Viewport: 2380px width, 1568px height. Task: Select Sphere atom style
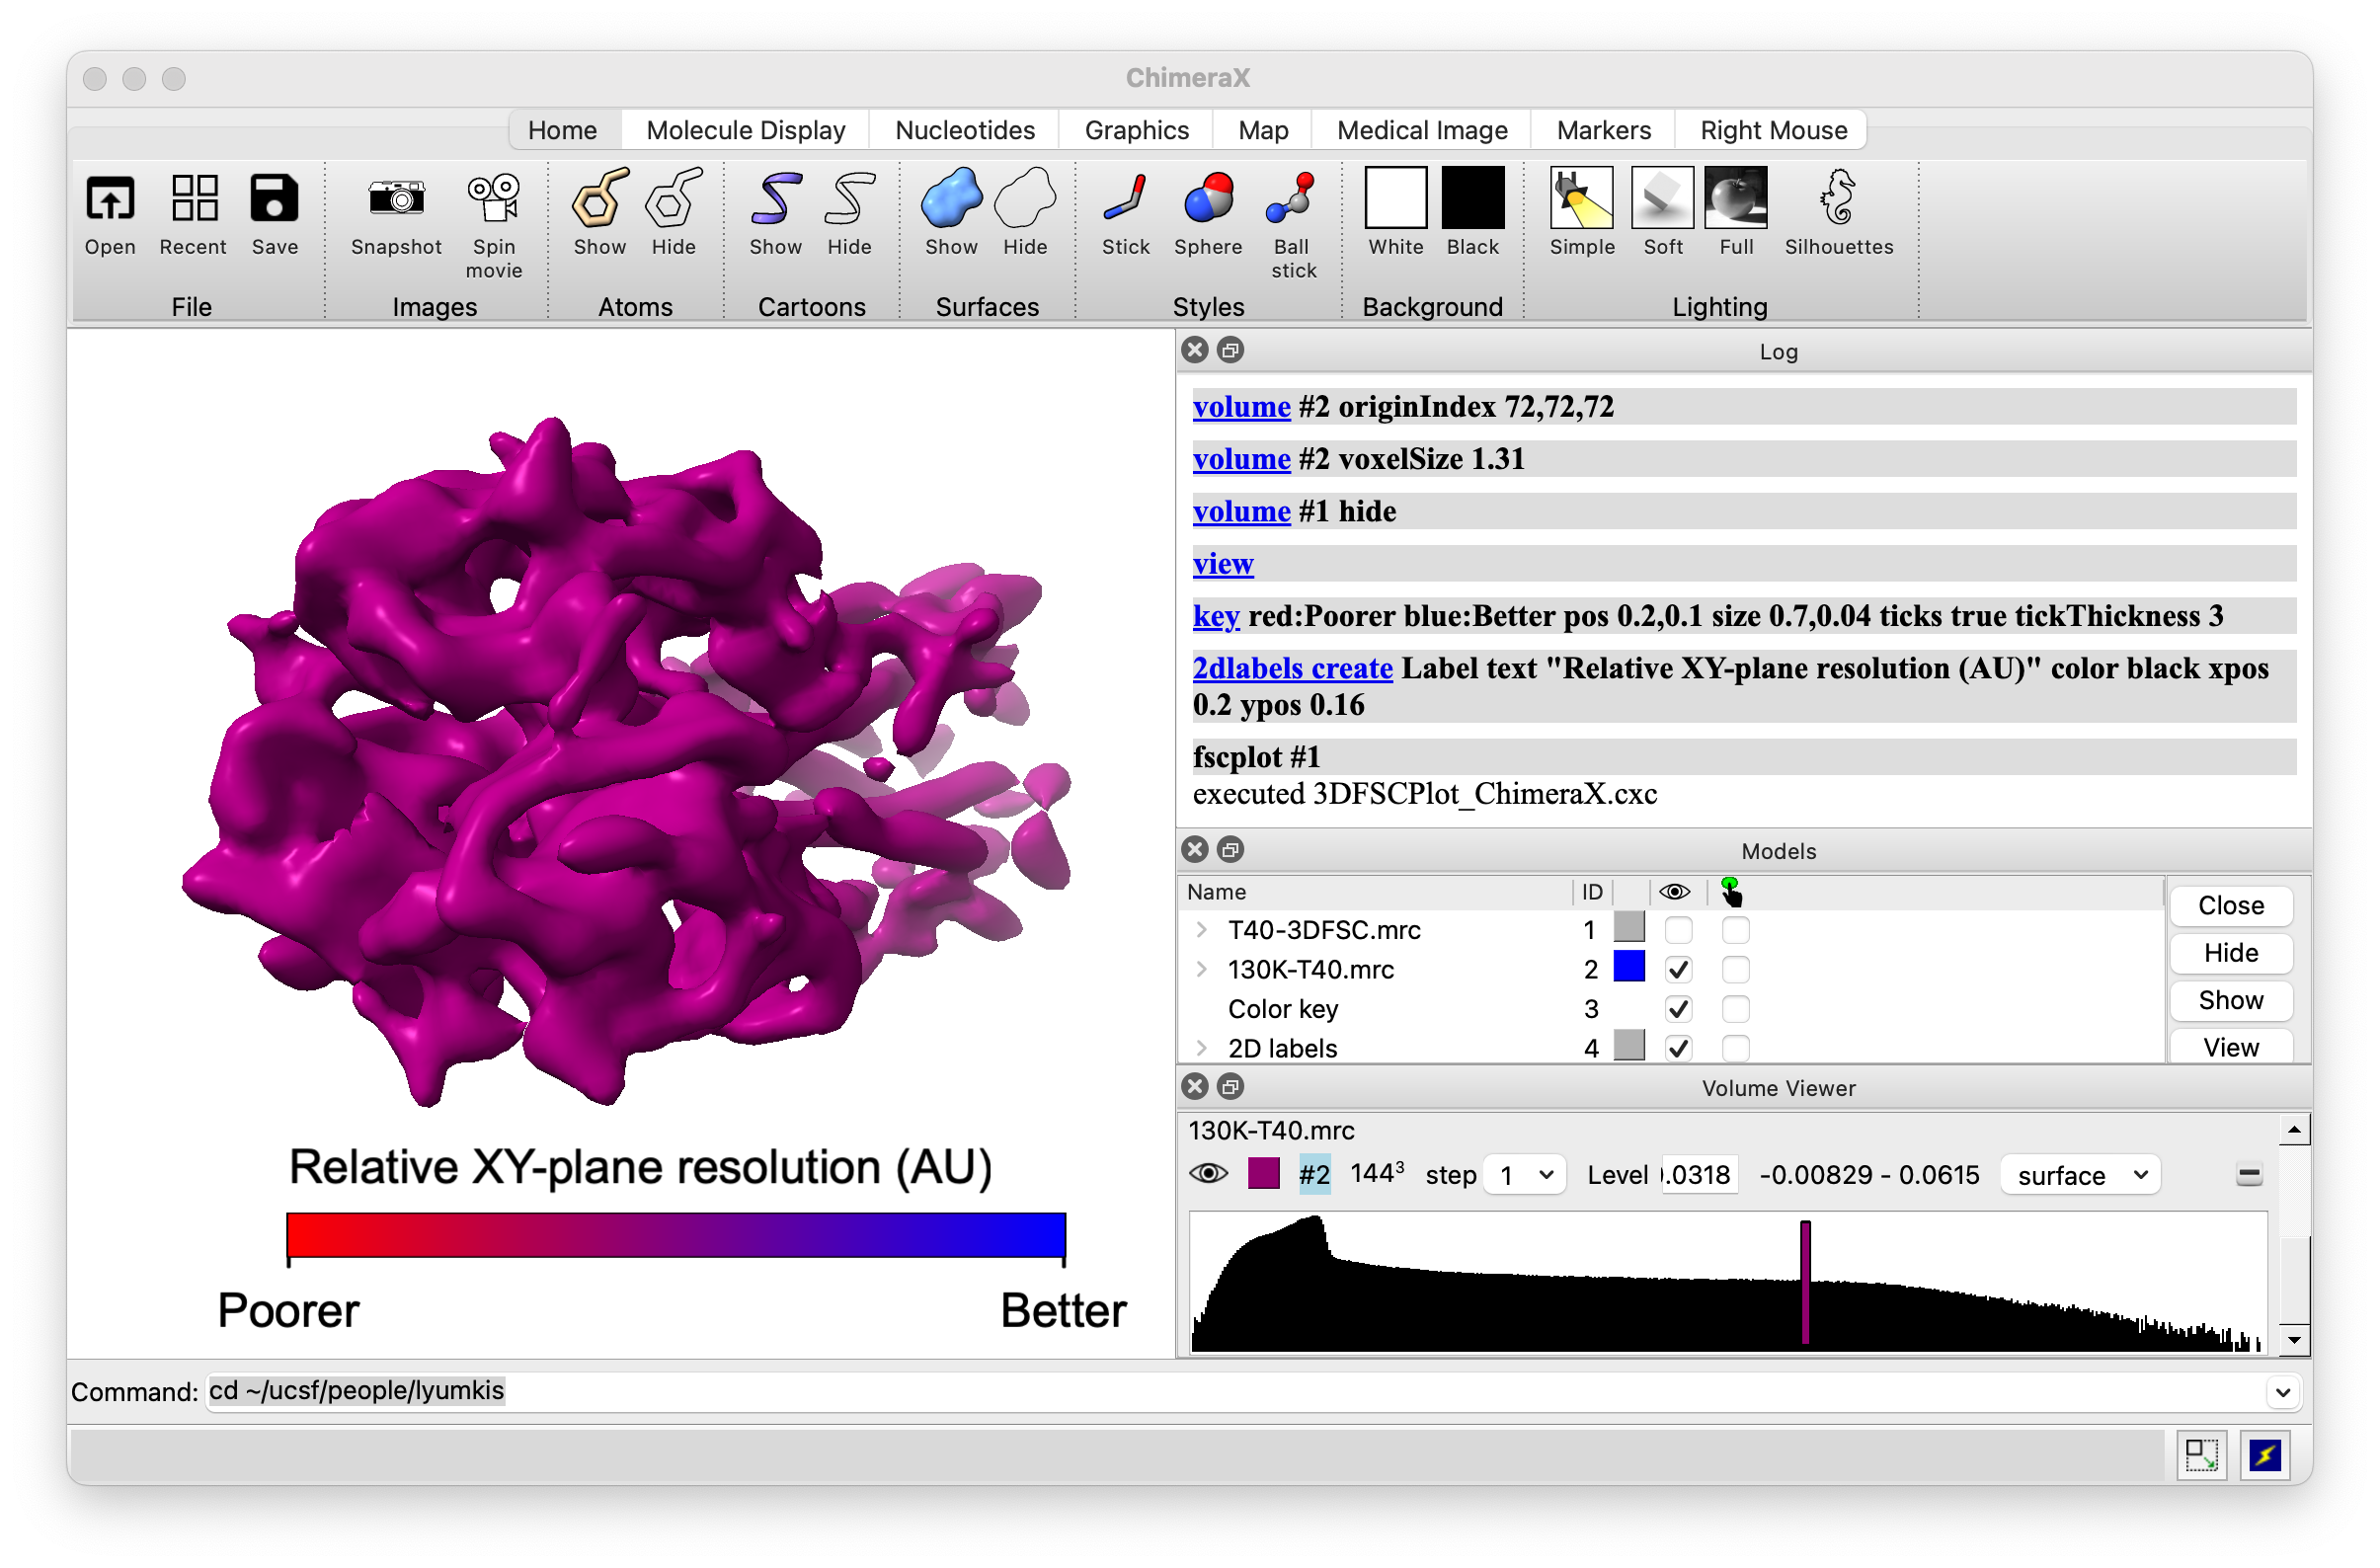[x=1208, y=199]
